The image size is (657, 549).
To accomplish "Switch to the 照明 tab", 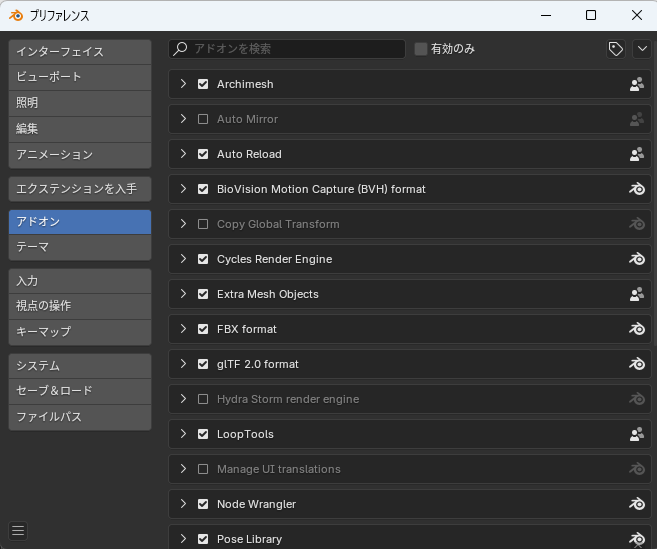I will [80, 103].
